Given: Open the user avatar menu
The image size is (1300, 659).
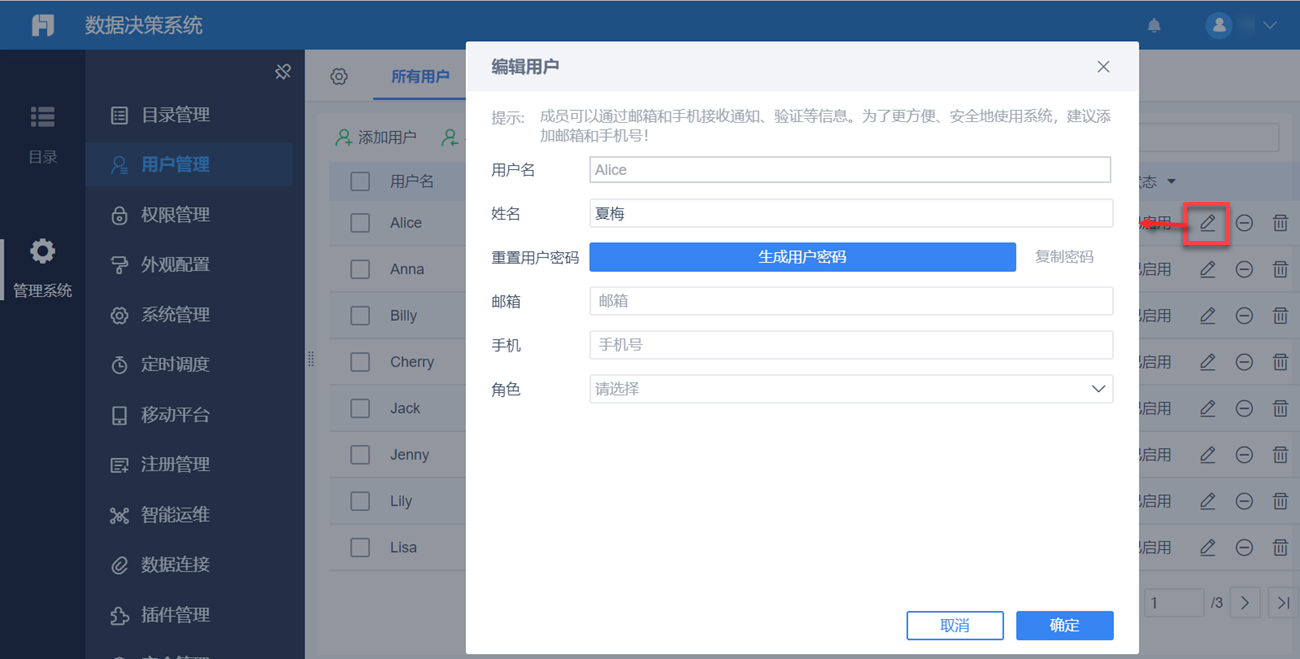Looking at the screenshot, I should 1218,25.
